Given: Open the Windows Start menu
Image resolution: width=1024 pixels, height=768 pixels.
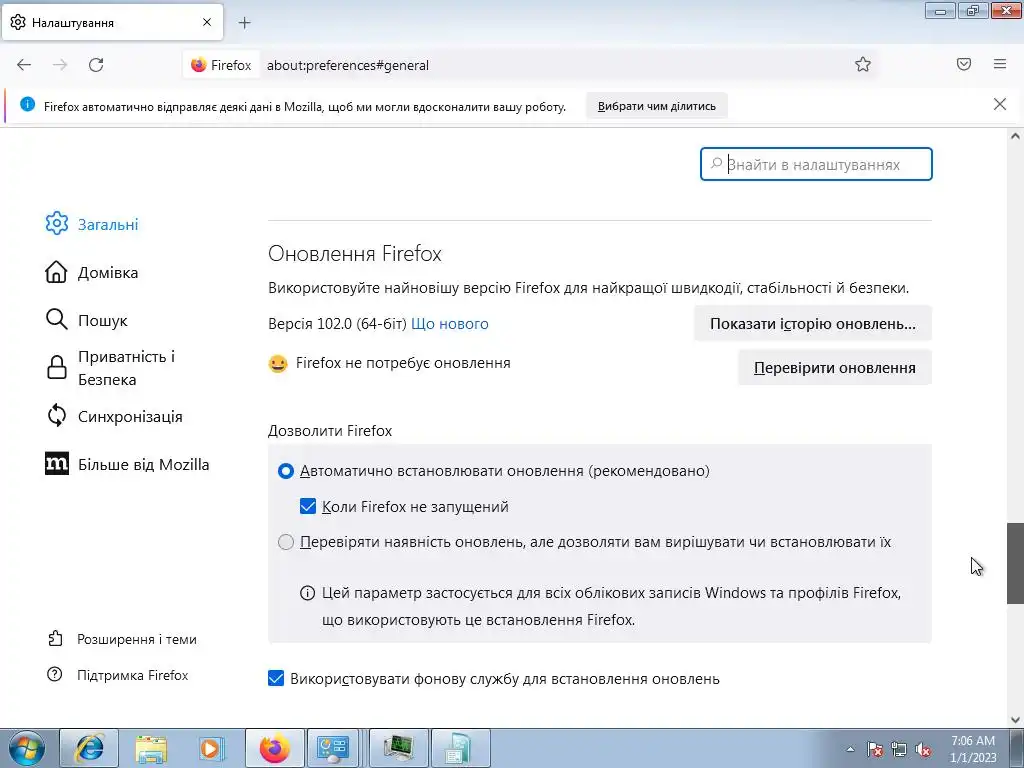Looking at the screenshot, I should 26,748.
